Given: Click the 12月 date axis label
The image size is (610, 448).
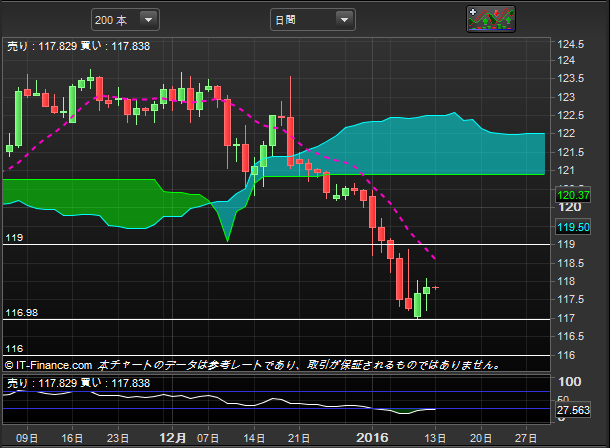Looking at the screenshot, I should tap(173, 438).
